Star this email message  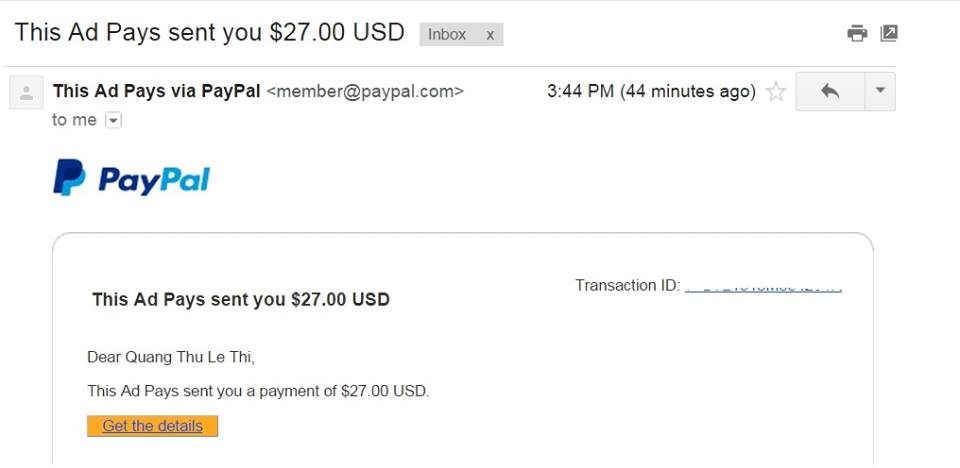click(x=775, y=92)
